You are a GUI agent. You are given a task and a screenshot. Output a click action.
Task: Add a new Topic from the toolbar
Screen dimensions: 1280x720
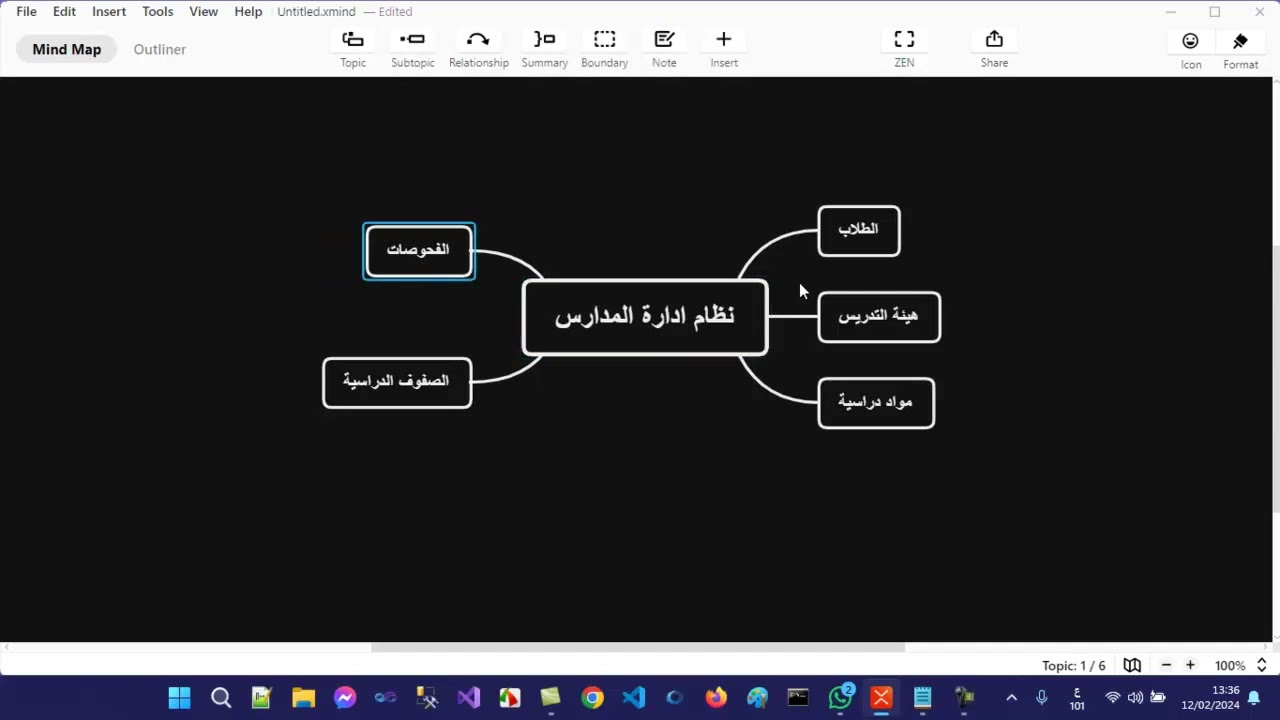pos(353,49)
